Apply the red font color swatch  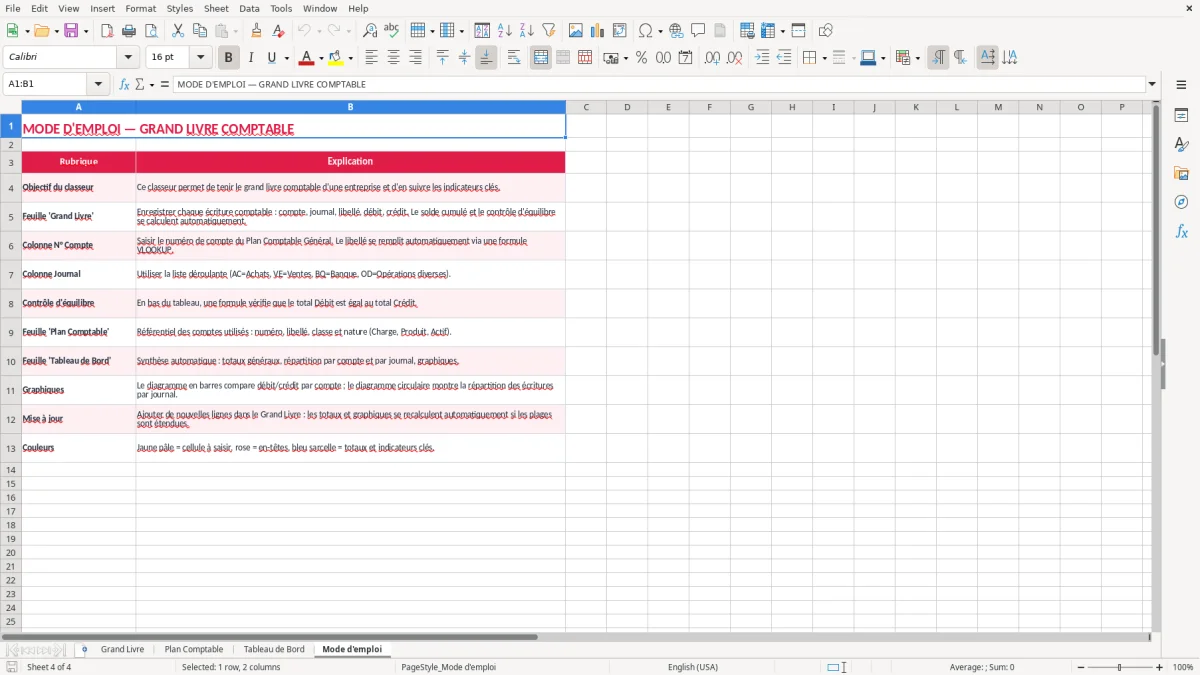click(x=307, y=58)
